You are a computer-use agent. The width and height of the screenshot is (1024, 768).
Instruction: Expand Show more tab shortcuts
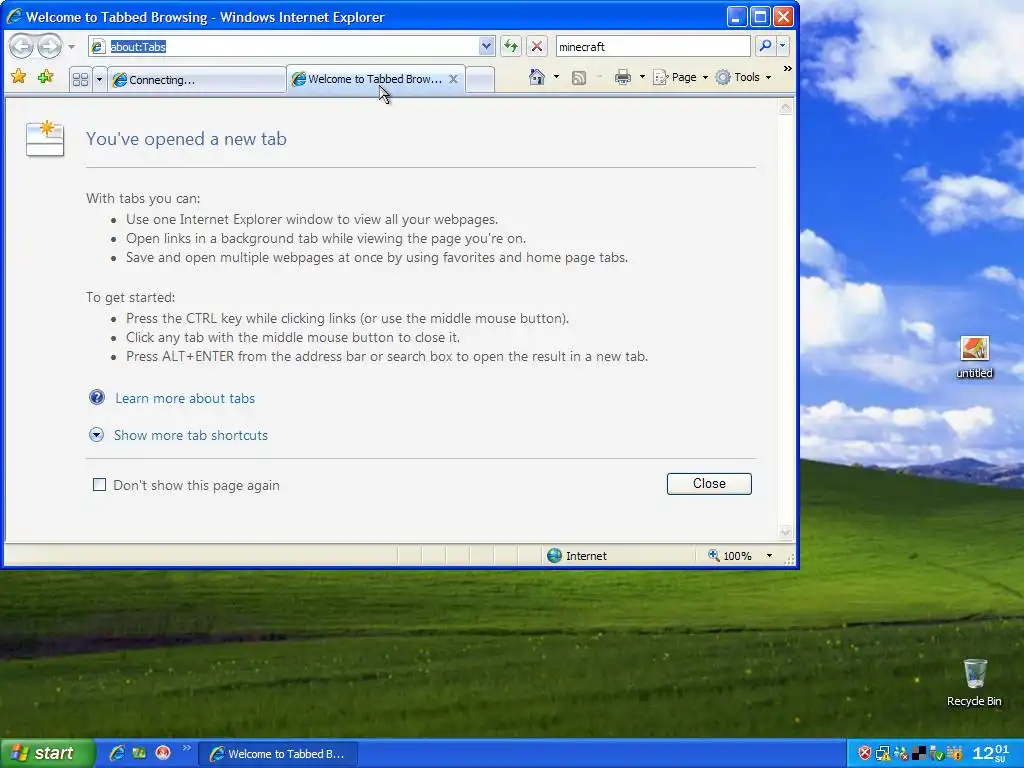(191, 435)
